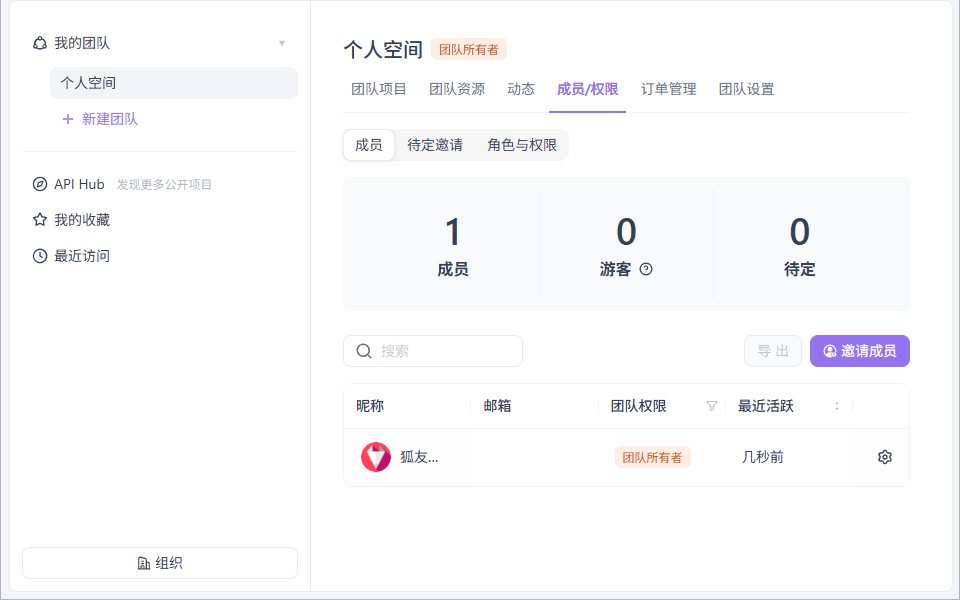Click the 几秒前 cell
This screenshot has width=960, height=600.
(x=763, y=457)
